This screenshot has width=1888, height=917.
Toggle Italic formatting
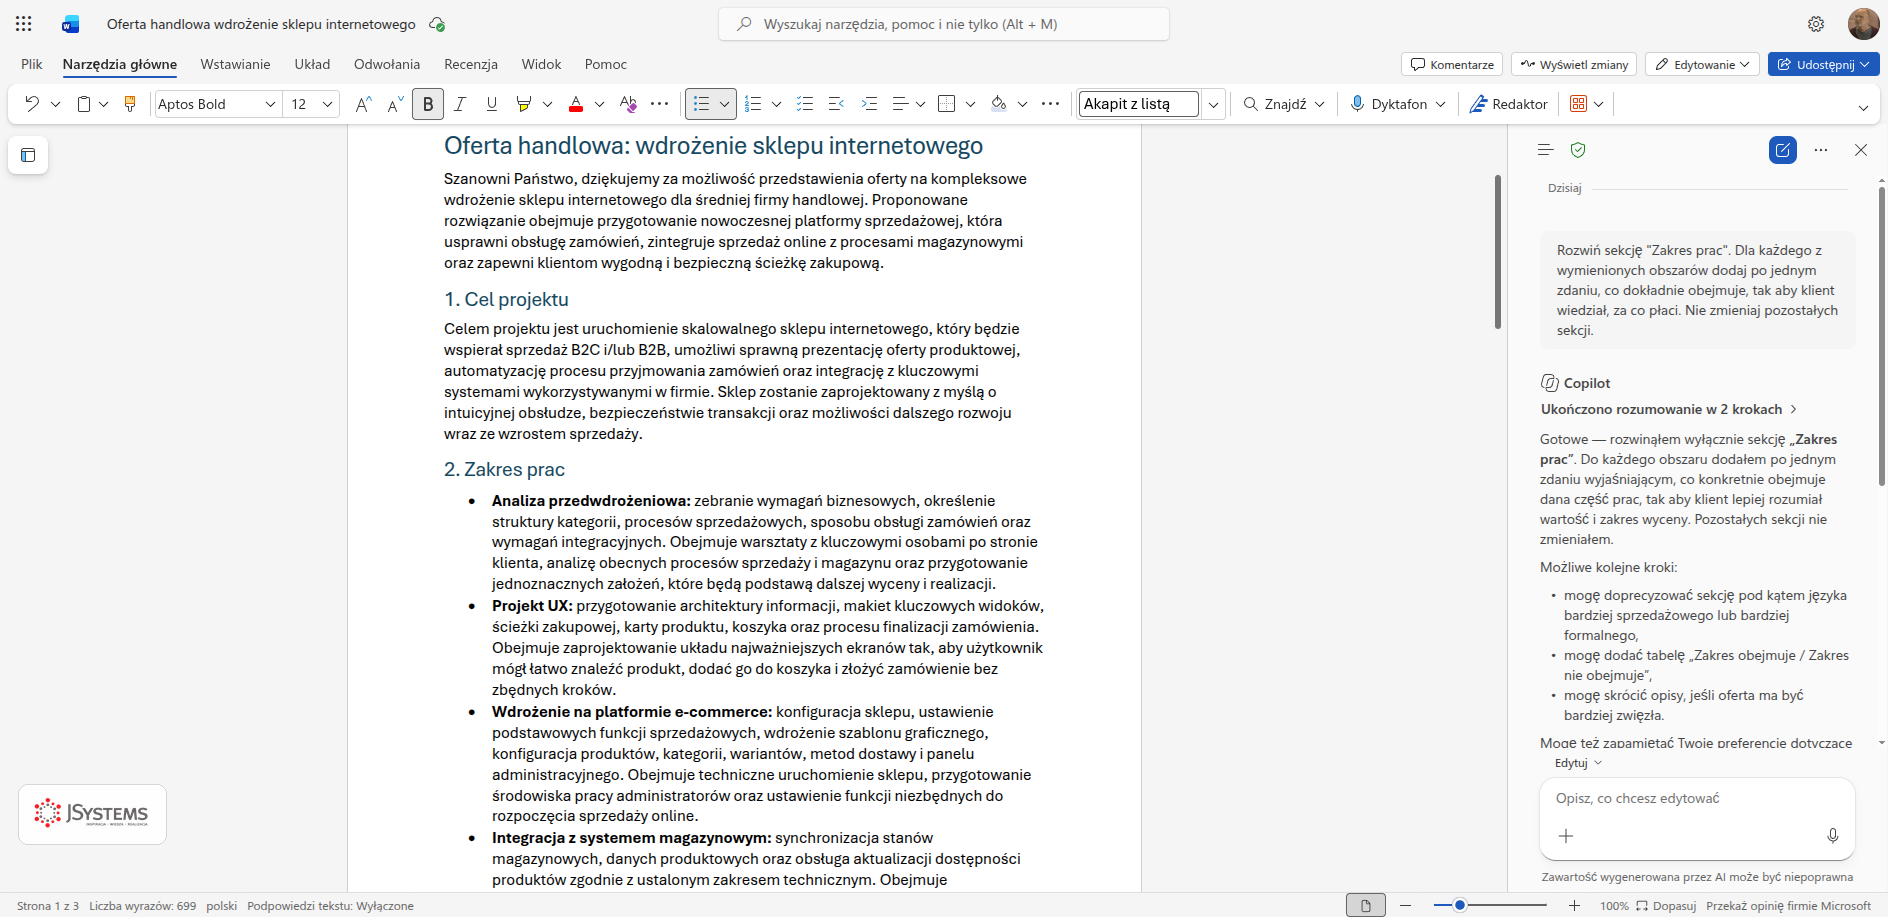[460, 104]
